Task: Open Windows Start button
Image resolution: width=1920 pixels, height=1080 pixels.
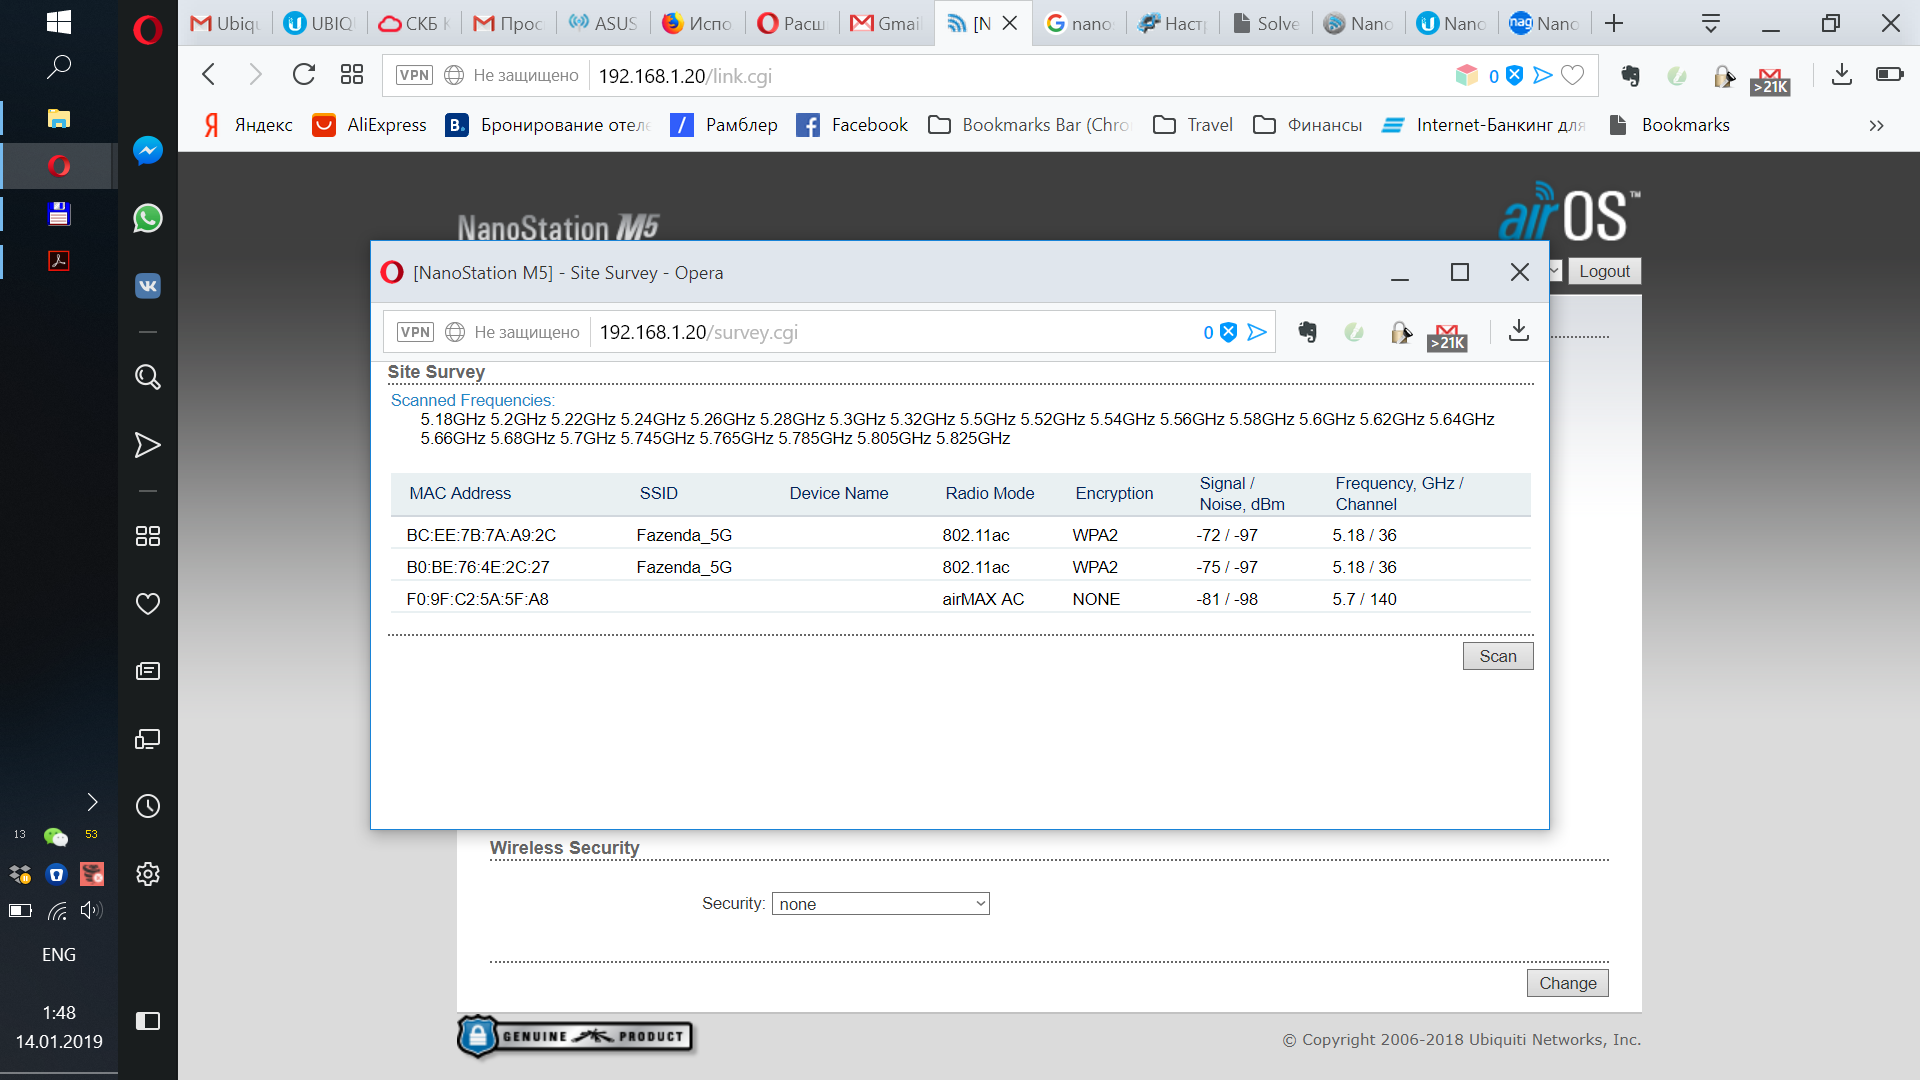Action: point(58,22)
